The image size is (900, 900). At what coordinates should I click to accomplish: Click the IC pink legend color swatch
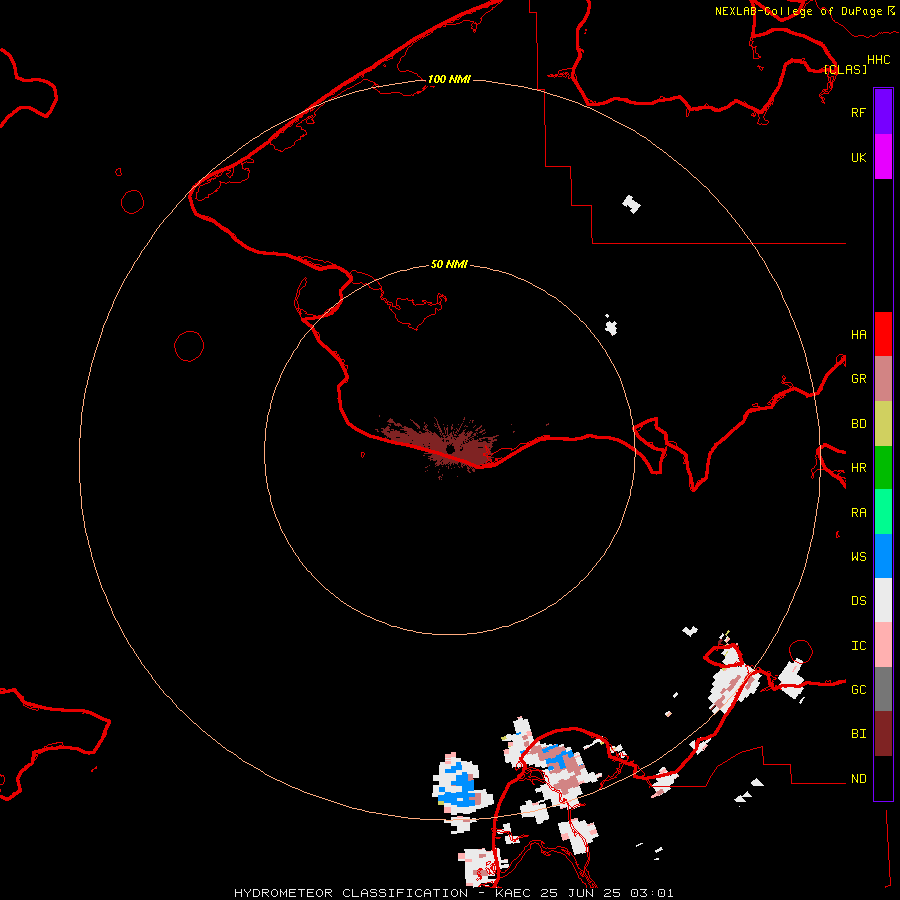(883, 645)
